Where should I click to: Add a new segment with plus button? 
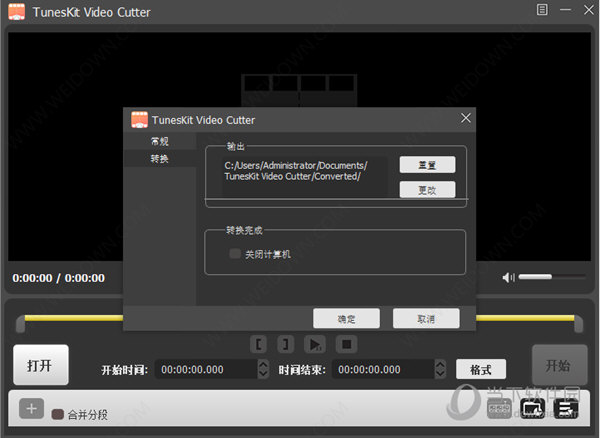click(31, 409)
